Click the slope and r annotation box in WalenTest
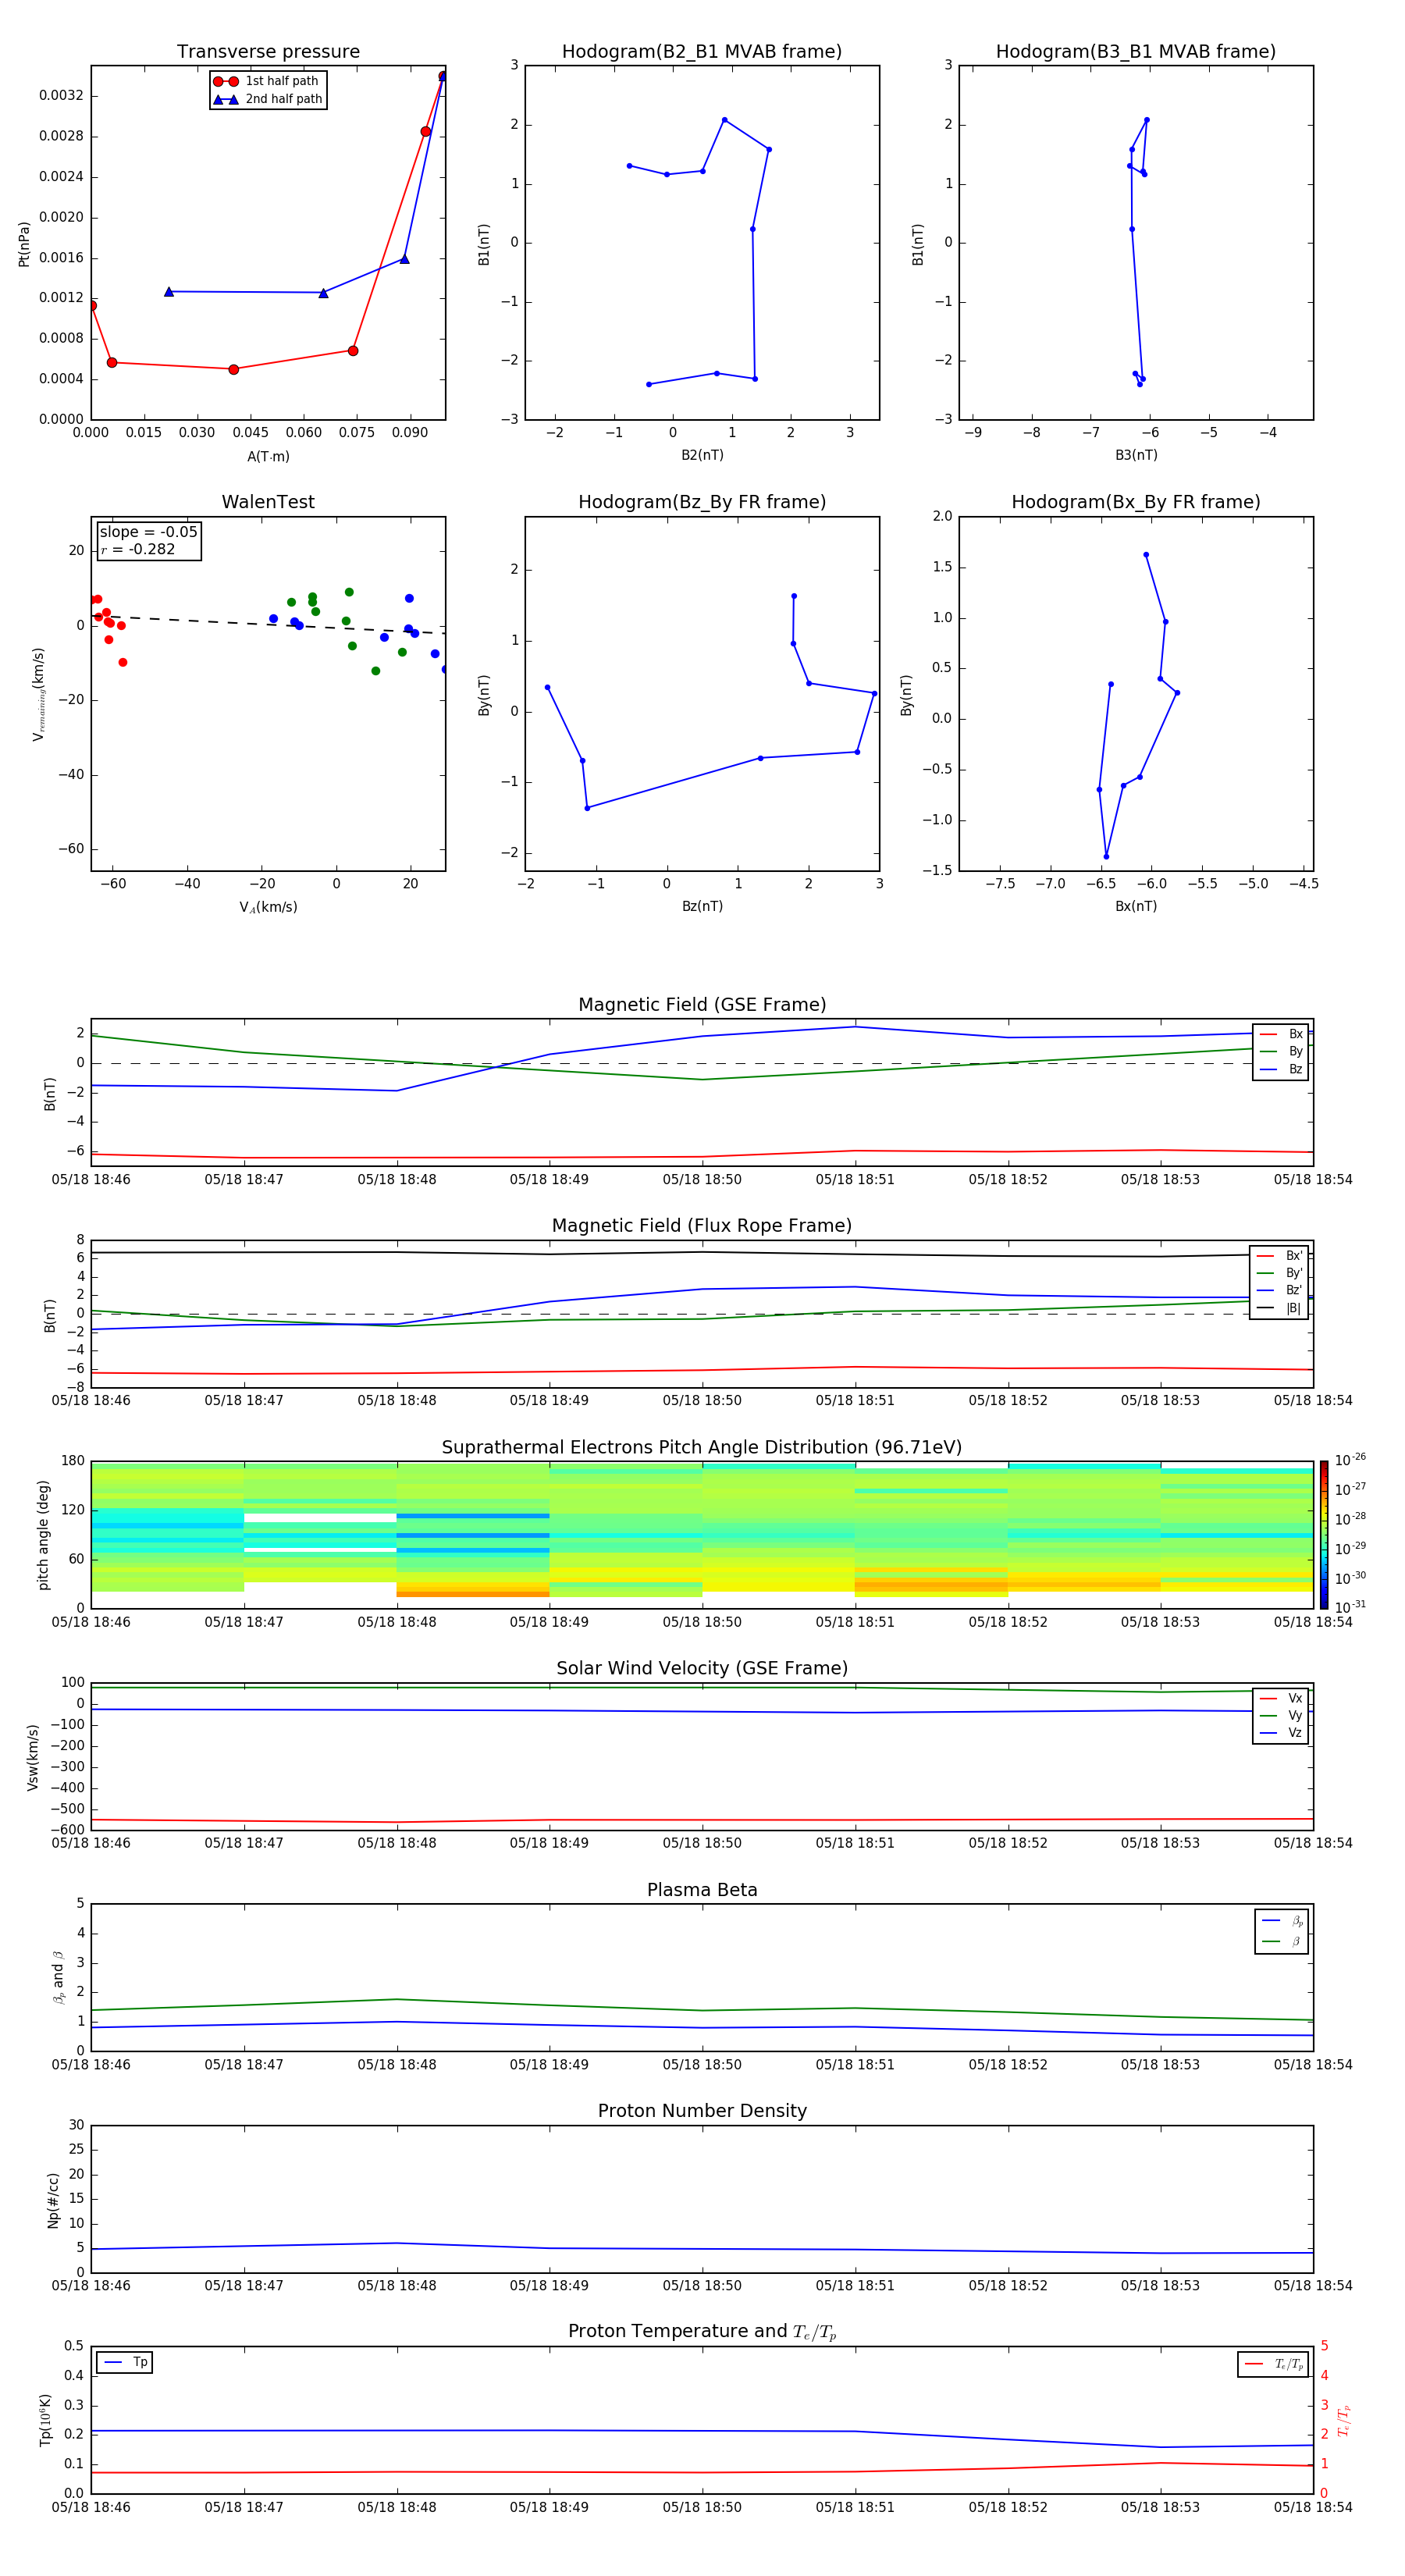This screenshot has width=1405, height=2576. 148,541
